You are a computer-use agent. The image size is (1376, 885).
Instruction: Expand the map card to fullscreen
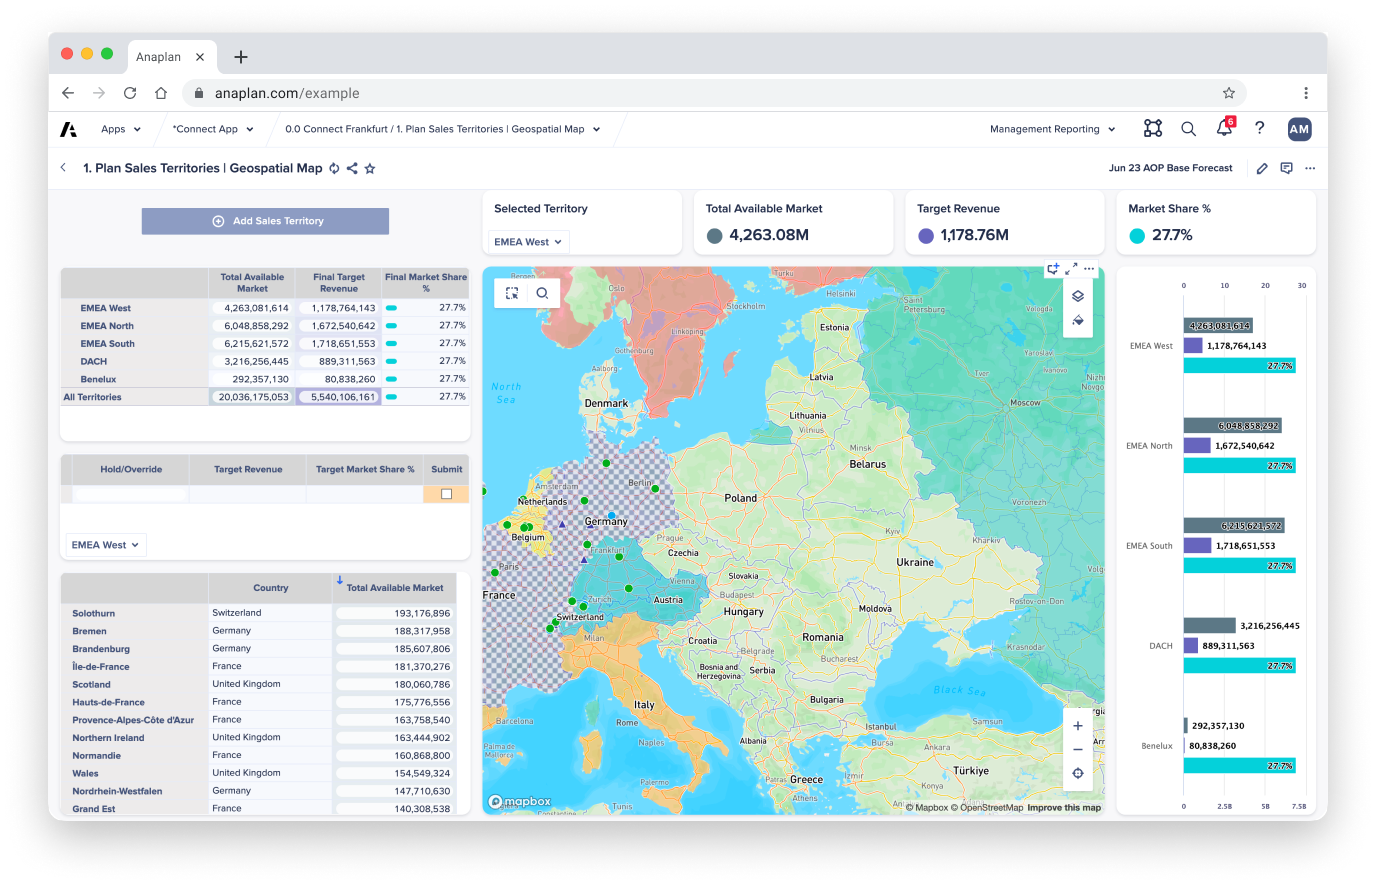[x=1071, y=268]
